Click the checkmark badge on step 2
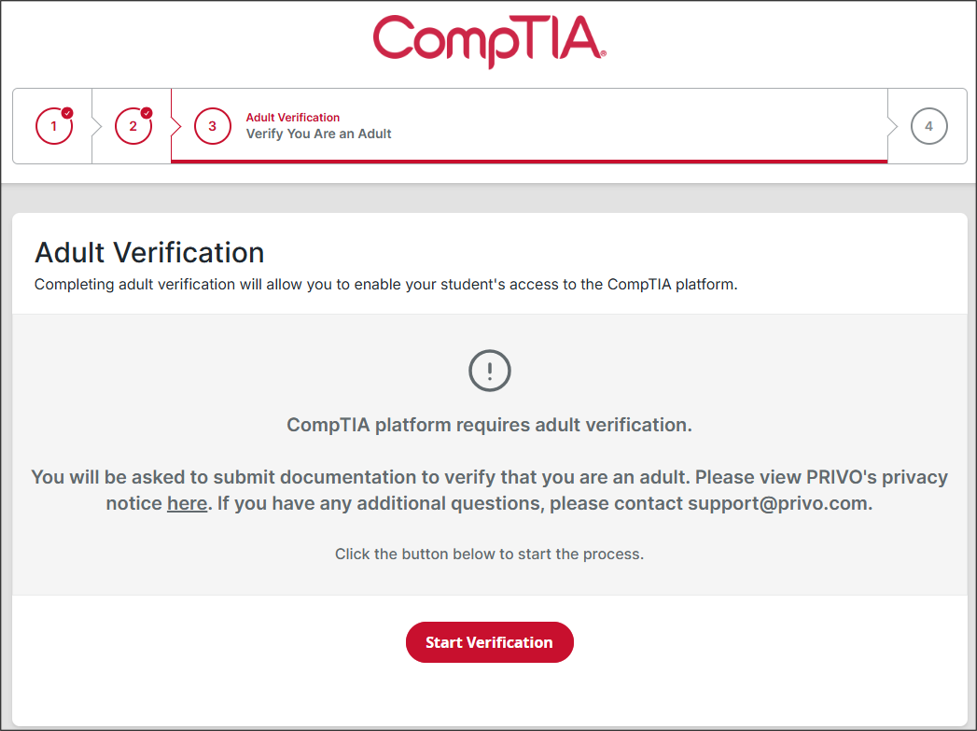 pos(146,113)
